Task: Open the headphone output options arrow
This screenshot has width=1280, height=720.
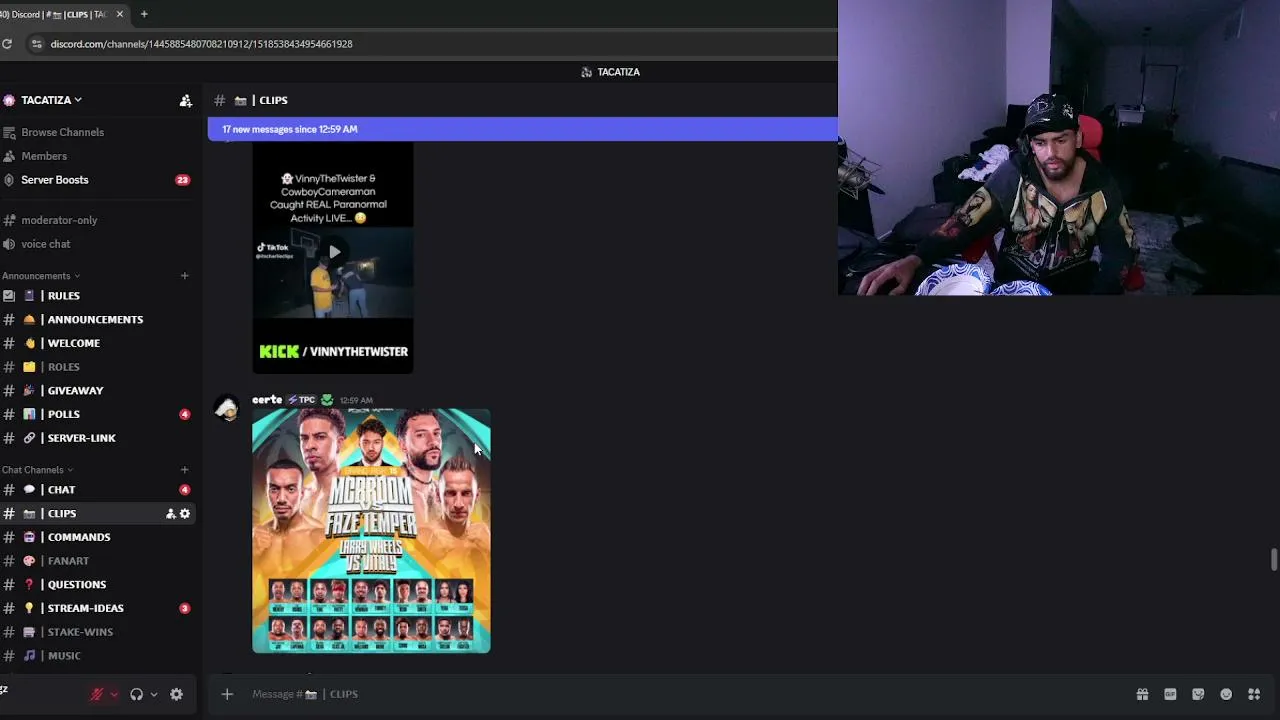Action: click(153, 694)
